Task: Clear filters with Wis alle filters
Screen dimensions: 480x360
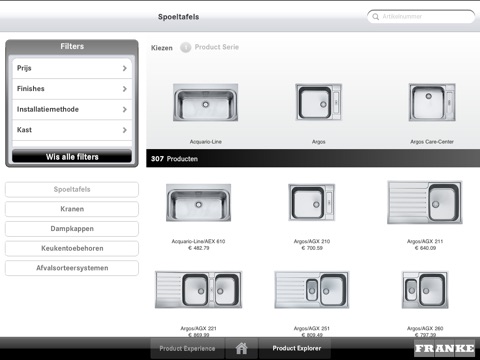Action: 72,157
